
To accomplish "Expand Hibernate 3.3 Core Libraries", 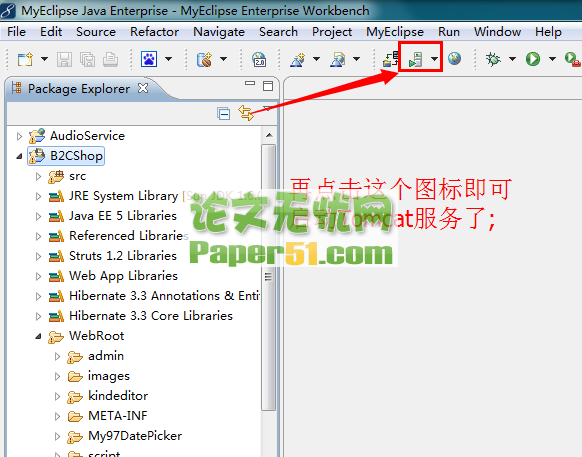I will pyautogui.click(x=38, y=317).
